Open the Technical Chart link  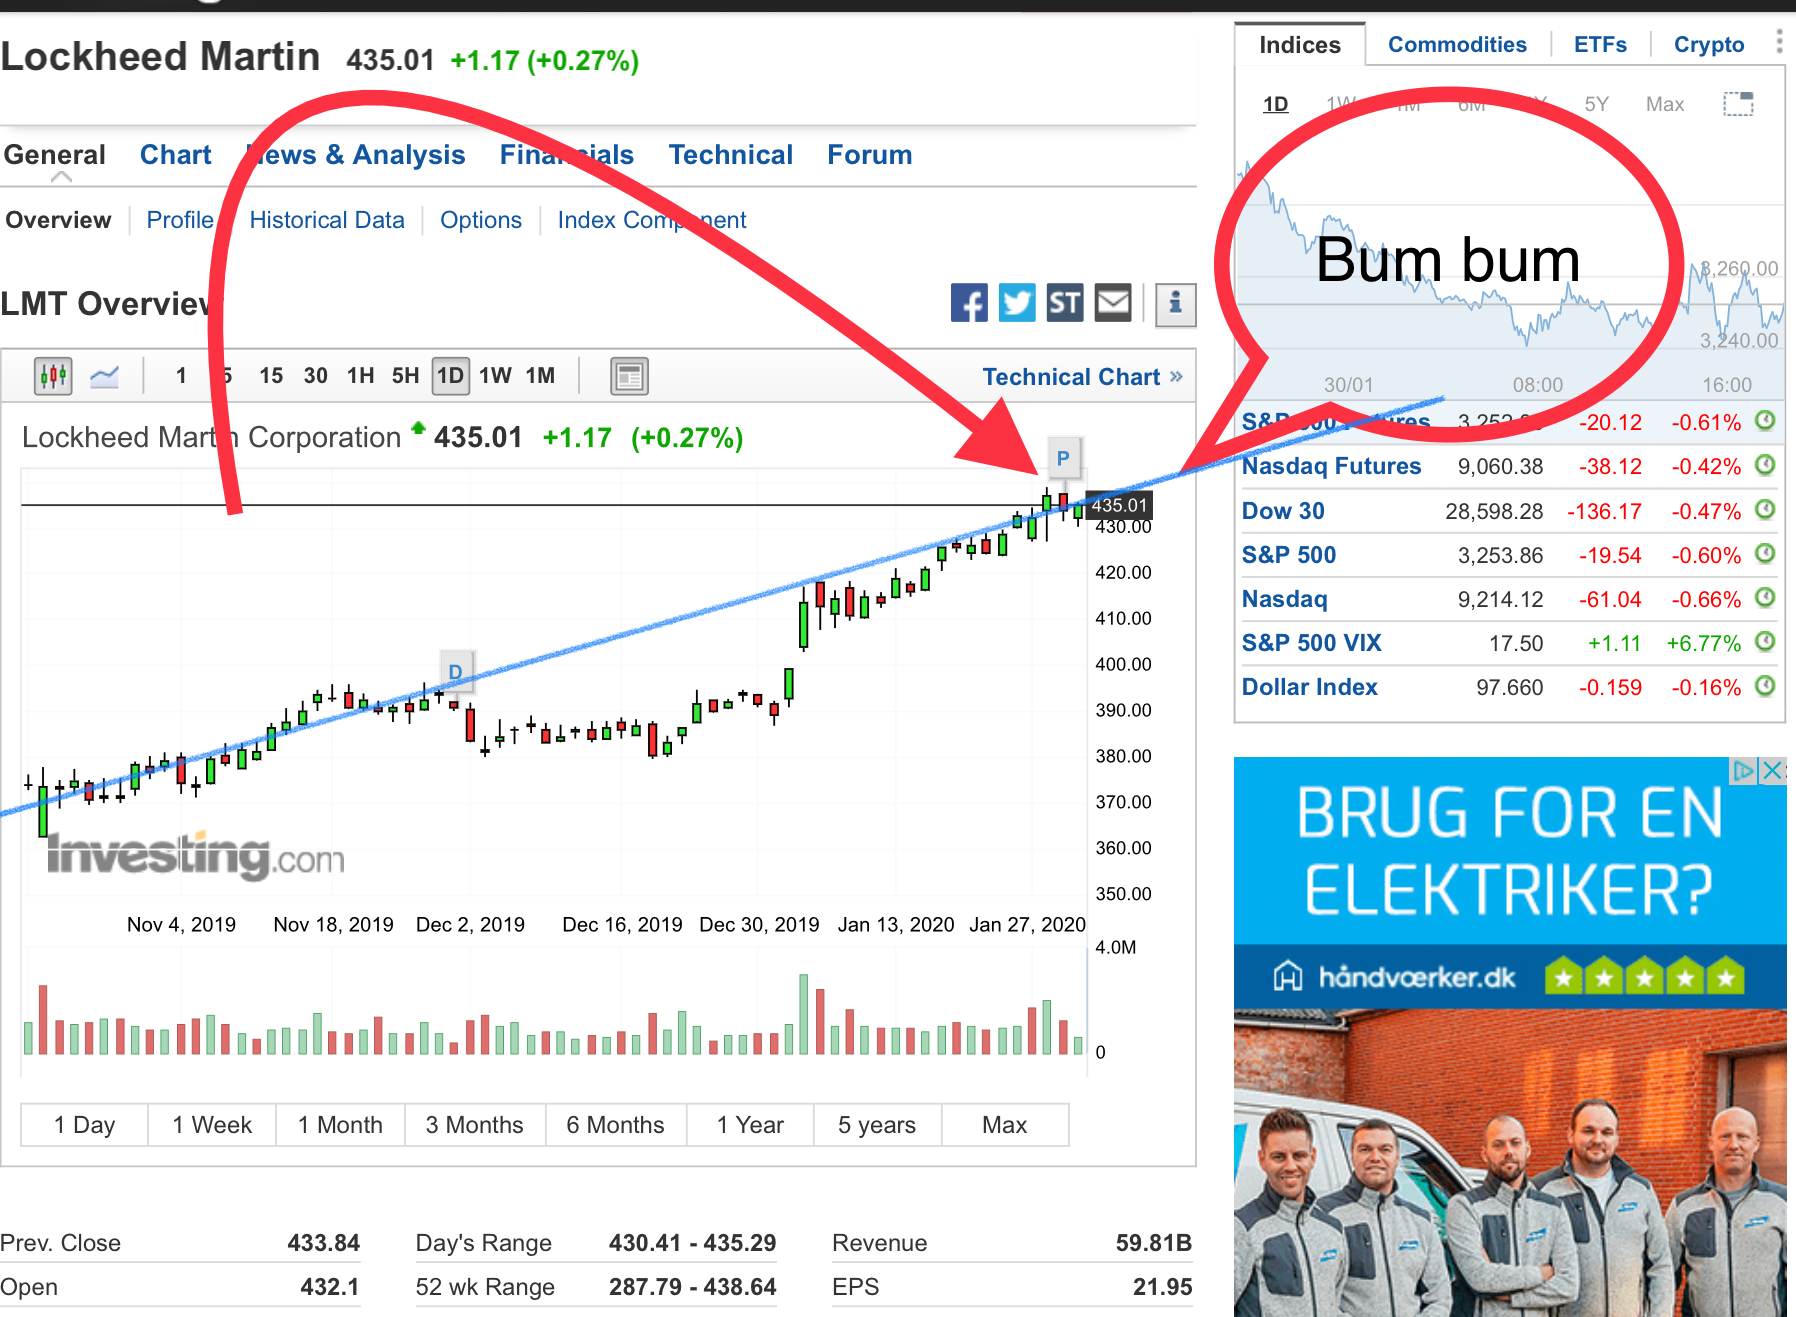1082,377
